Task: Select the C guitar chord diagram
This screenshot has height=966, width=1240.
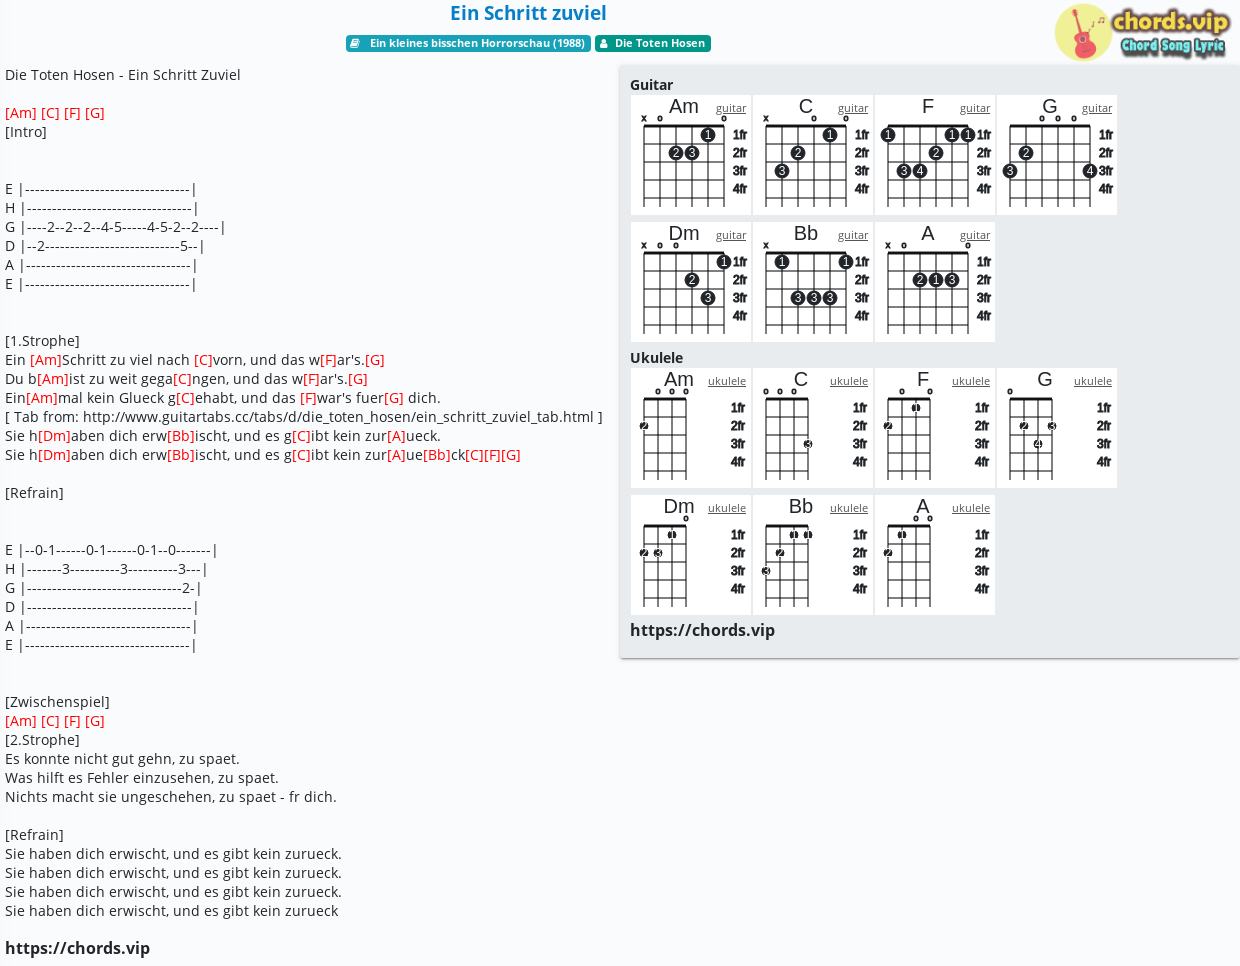Action: pyautogui.click(x=813, y=155)
